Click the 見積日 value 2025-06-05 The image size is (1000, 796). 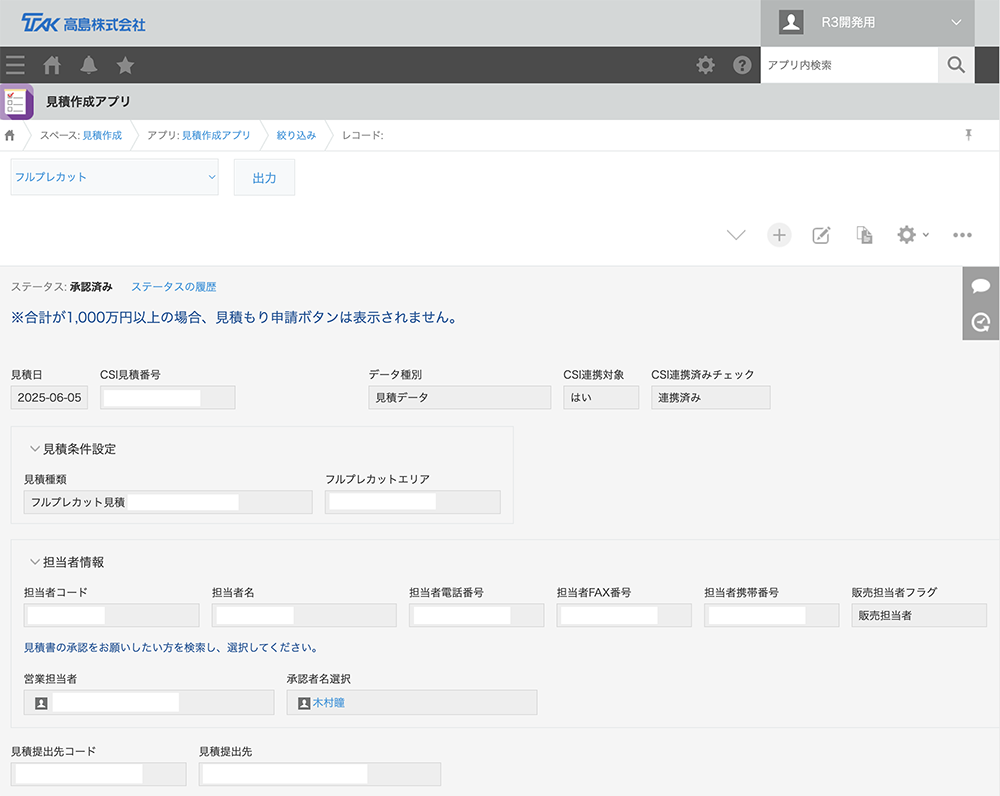[x=49, y=397]
